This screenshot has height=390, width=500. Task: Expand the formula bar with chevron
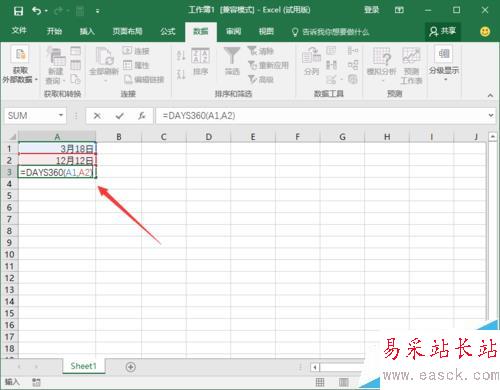point(491,115)
